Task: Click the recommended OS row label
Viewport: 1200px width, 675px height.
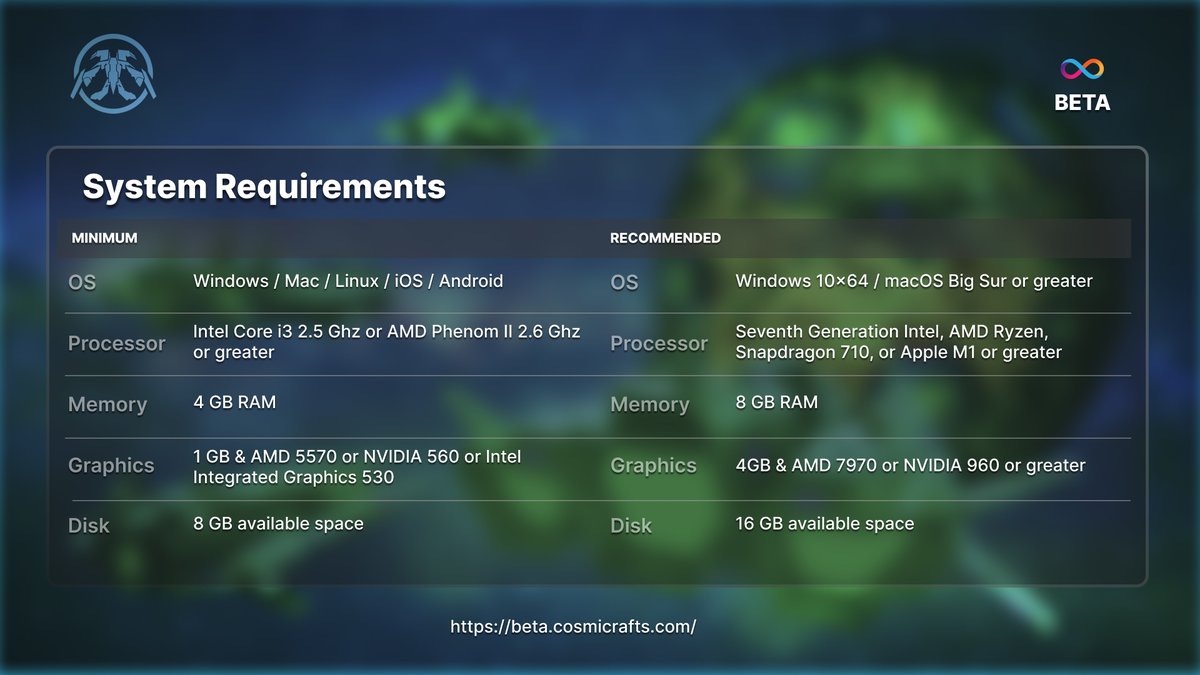Action: coord(624,283)
